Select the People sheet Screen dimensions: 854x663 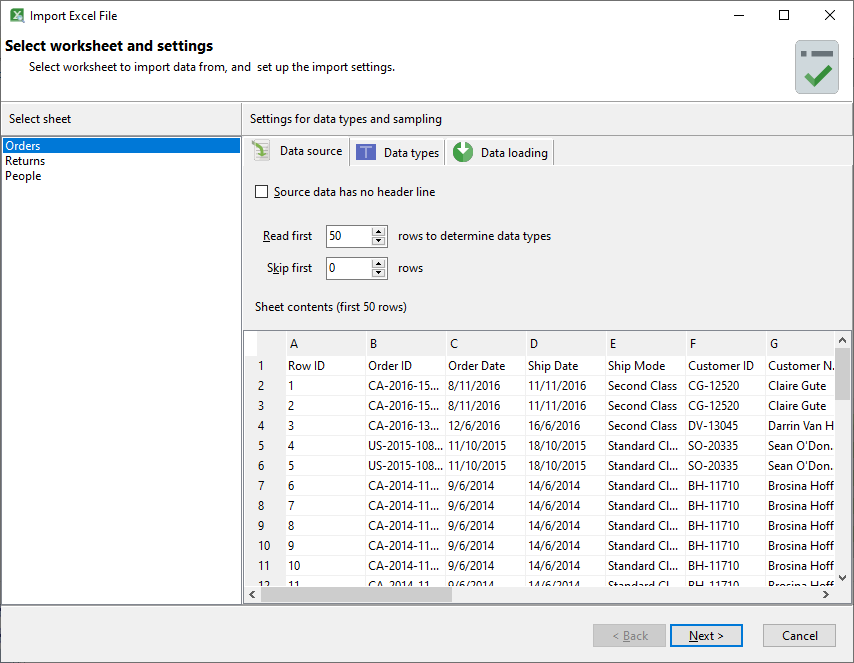click(23, 176)
